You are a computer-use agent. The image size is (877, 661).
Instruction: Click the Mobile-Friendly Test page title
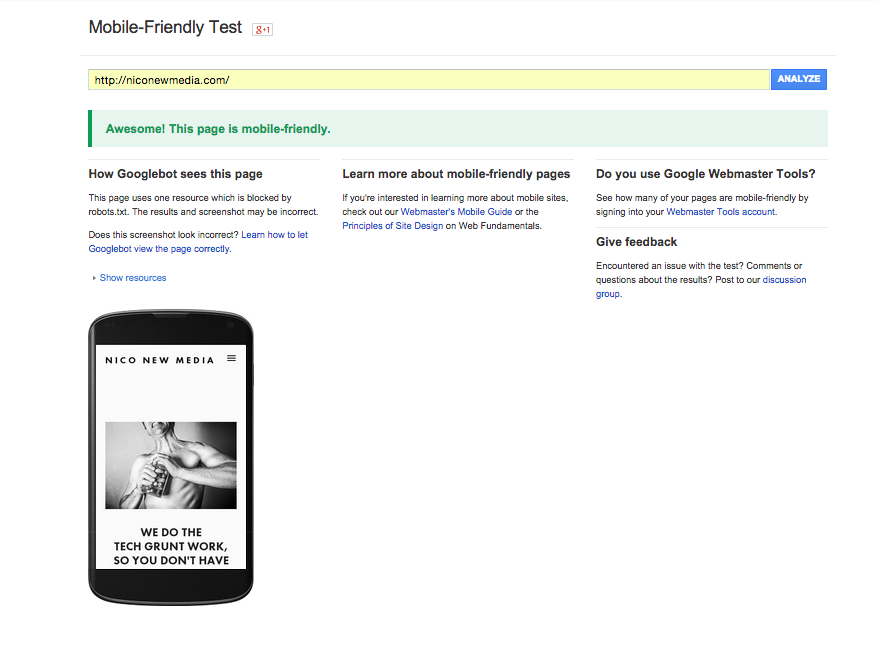(x=166, y=27)
